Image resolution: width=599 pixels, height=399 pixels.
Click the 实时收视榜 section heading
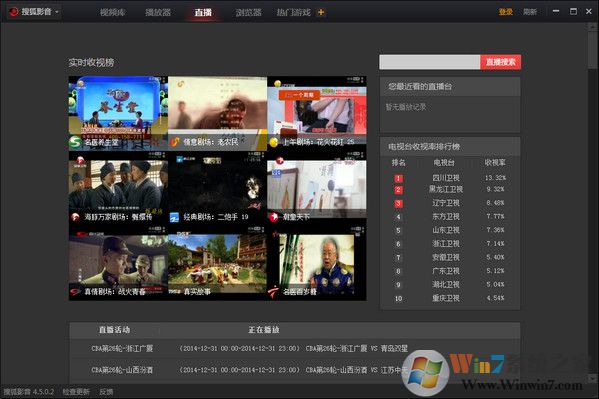click(x=91, y=62)
